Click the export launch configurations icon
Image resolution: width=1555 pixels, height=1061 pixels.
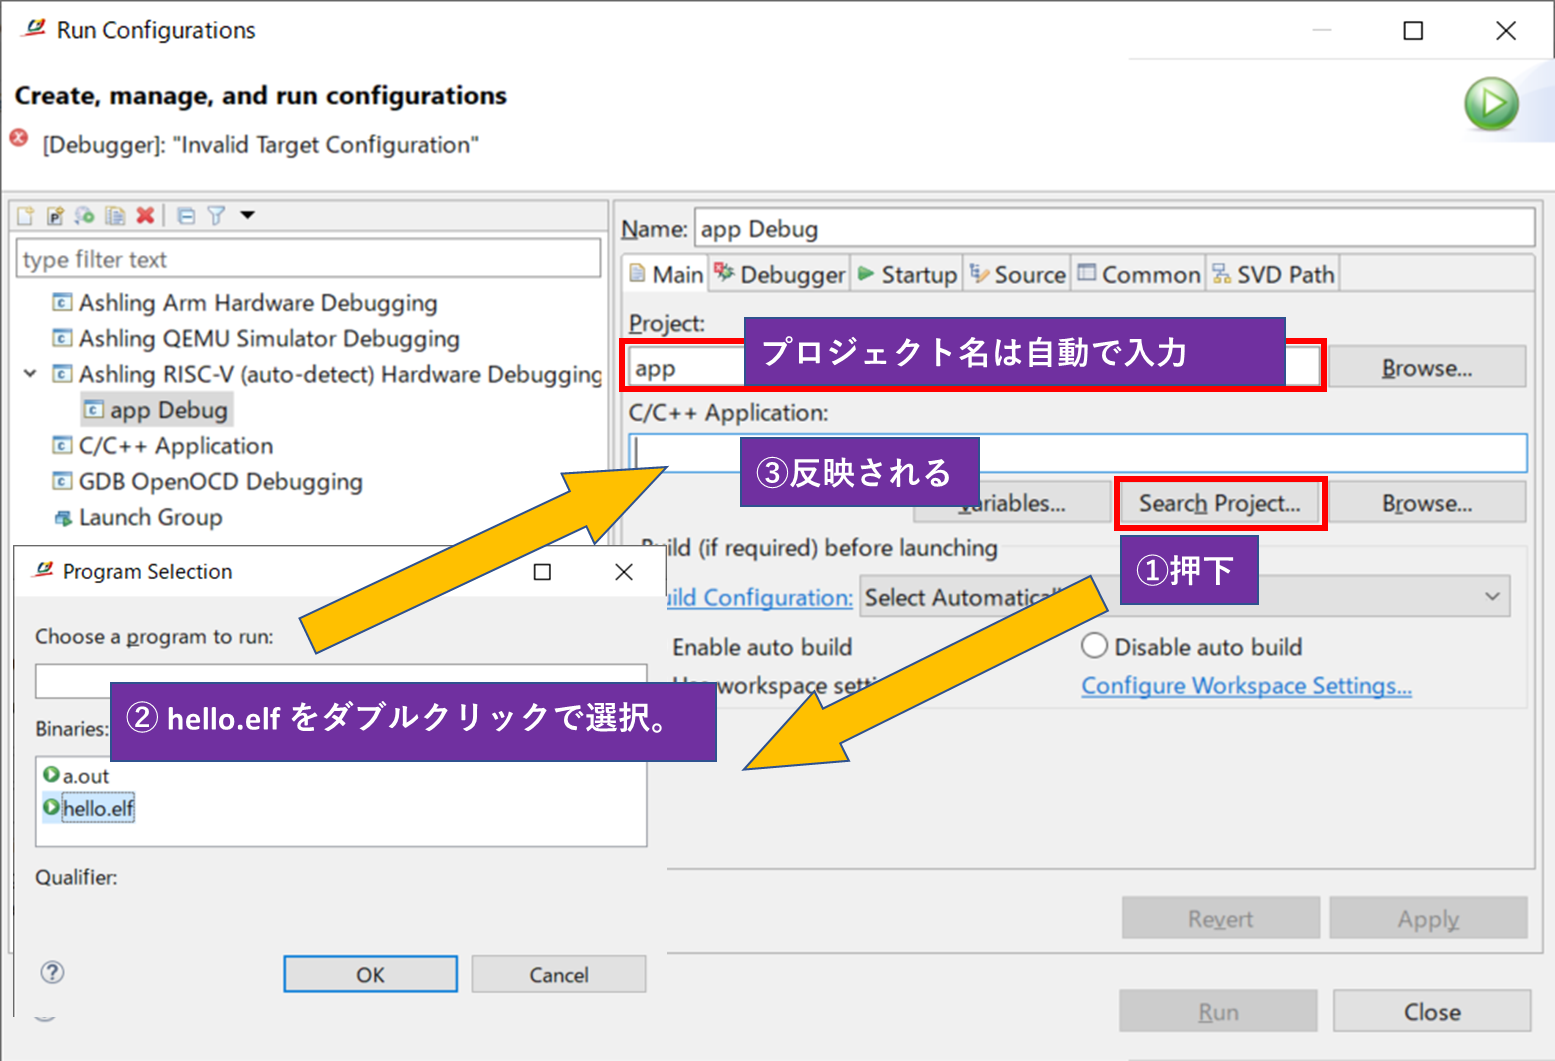coord(84,215)
